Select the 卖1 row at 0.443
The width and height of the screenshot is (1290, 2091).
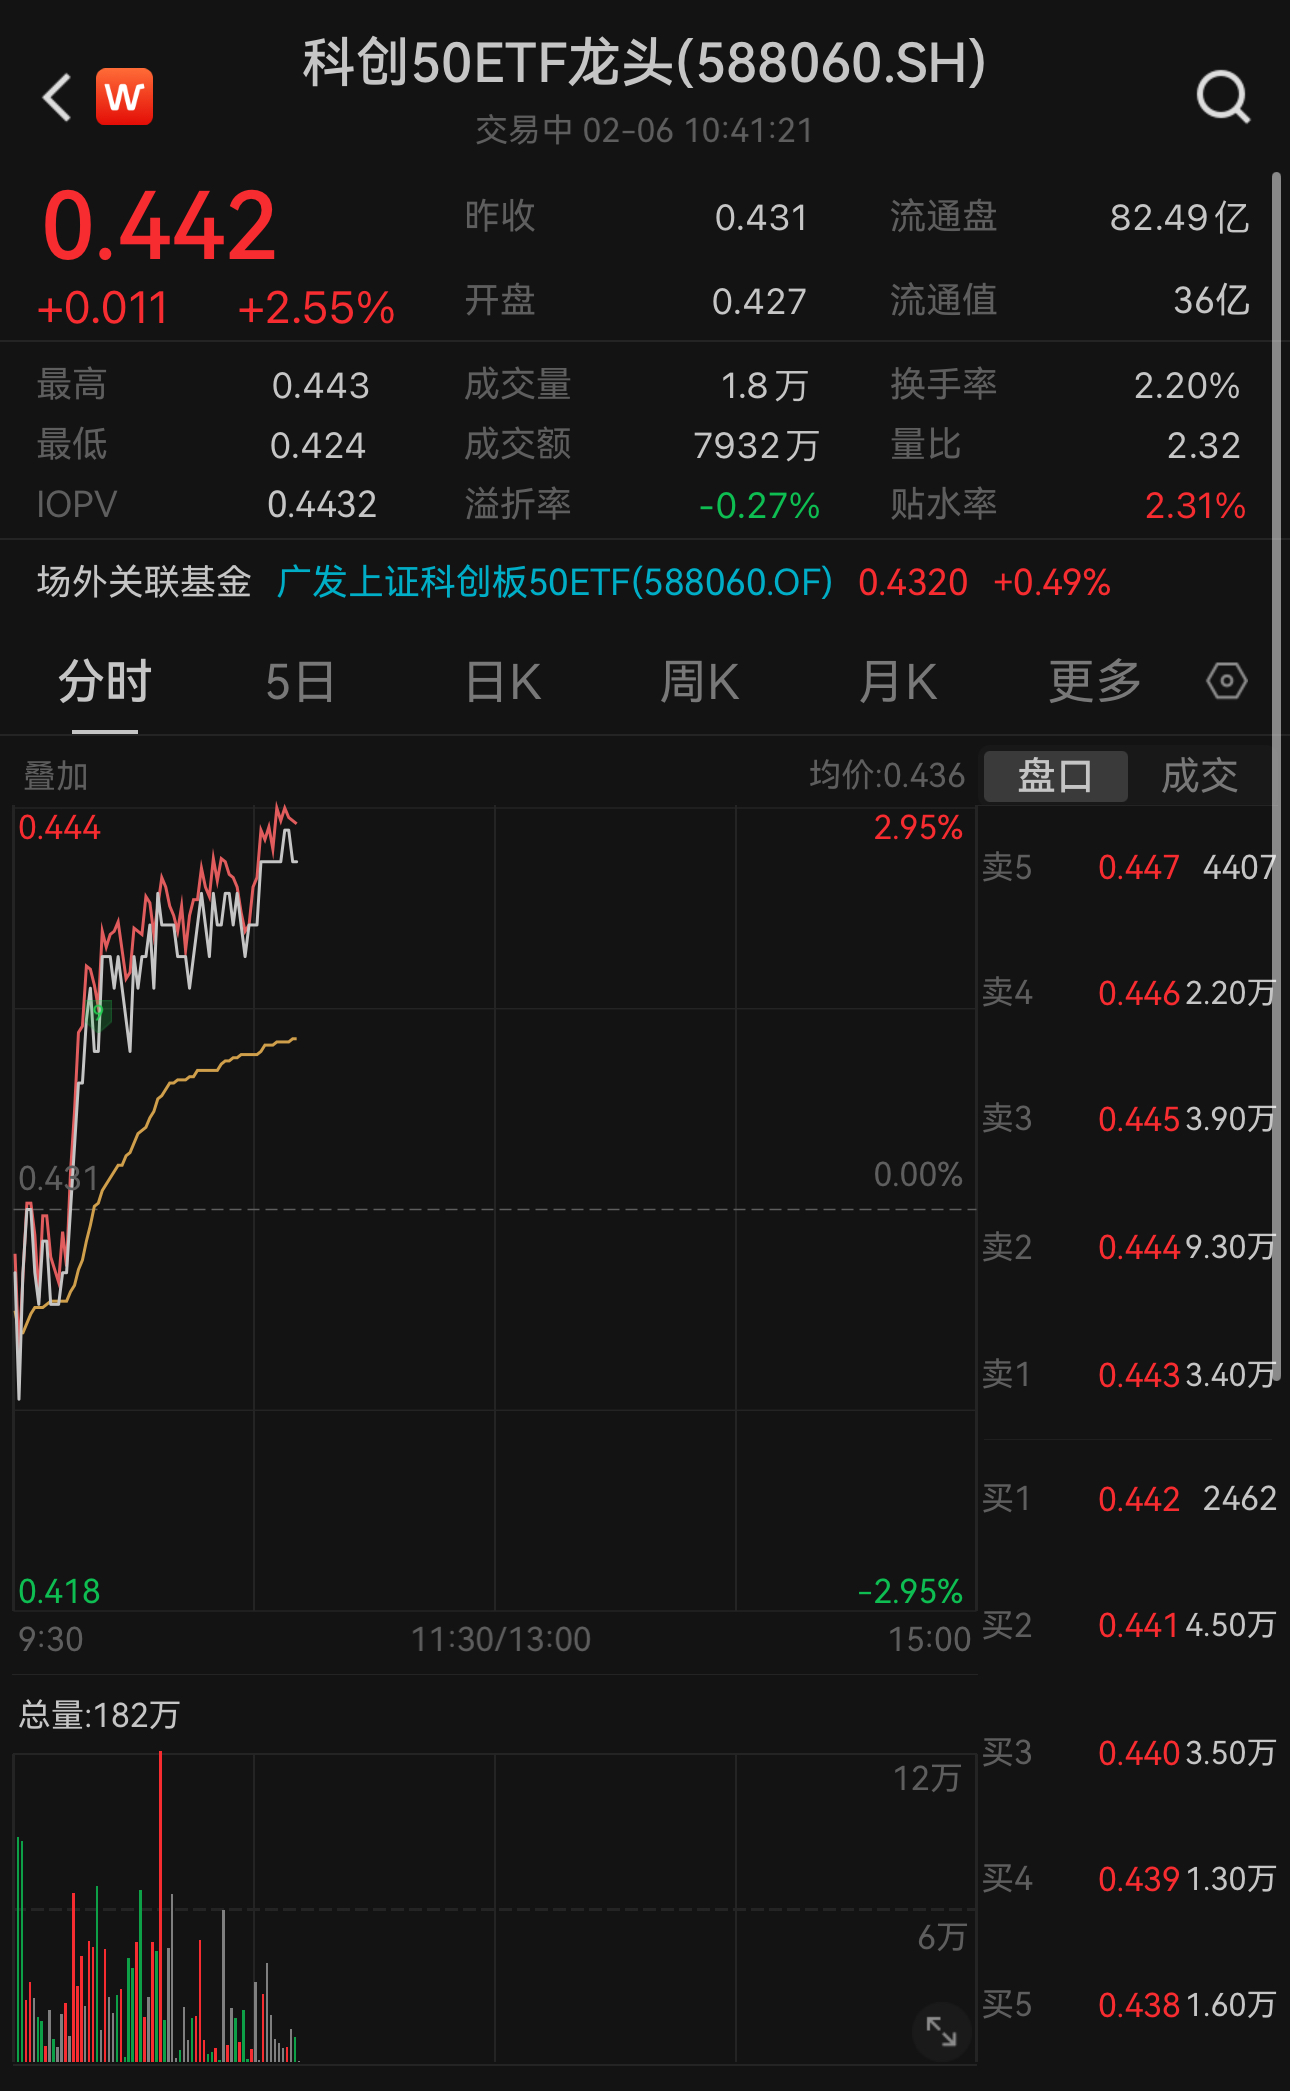click(x=1129, y=1375)
